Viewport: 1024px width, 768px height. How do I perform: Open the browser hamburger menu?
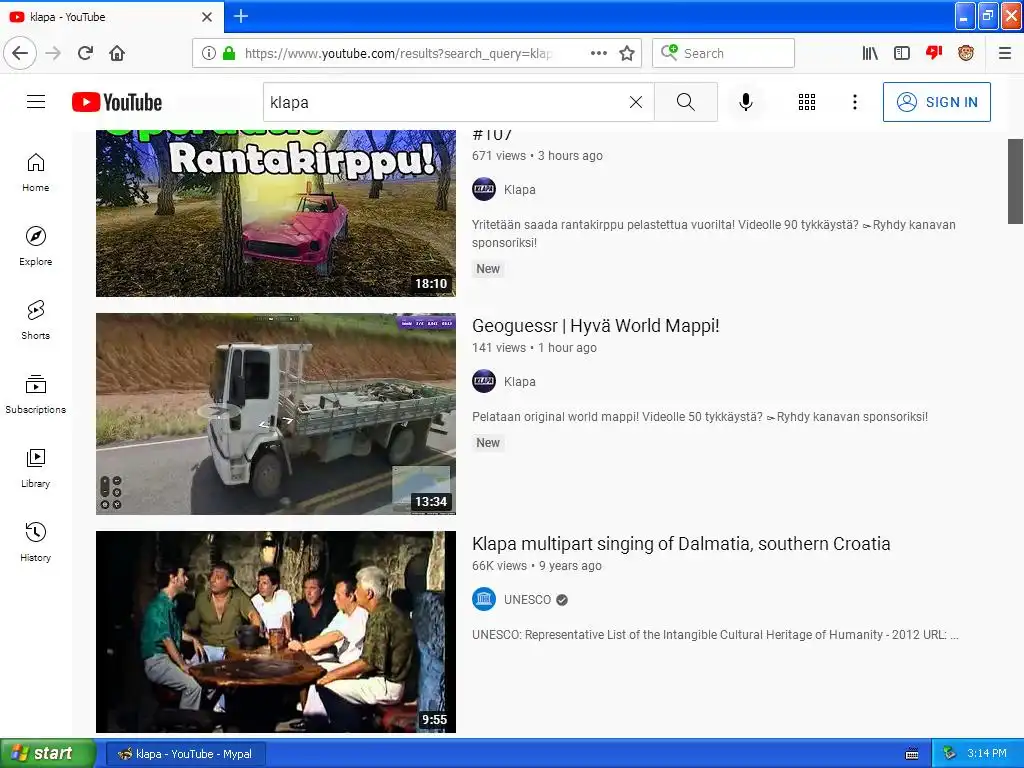coord(1005,53)
